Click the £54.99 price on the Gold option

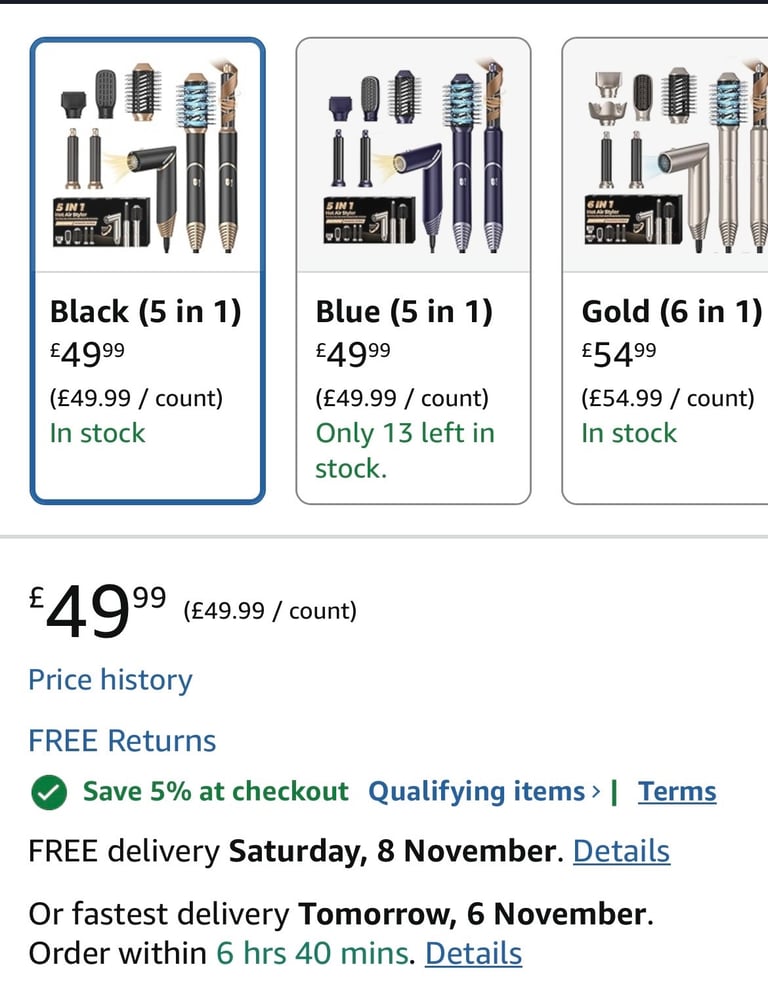point(619,353)
